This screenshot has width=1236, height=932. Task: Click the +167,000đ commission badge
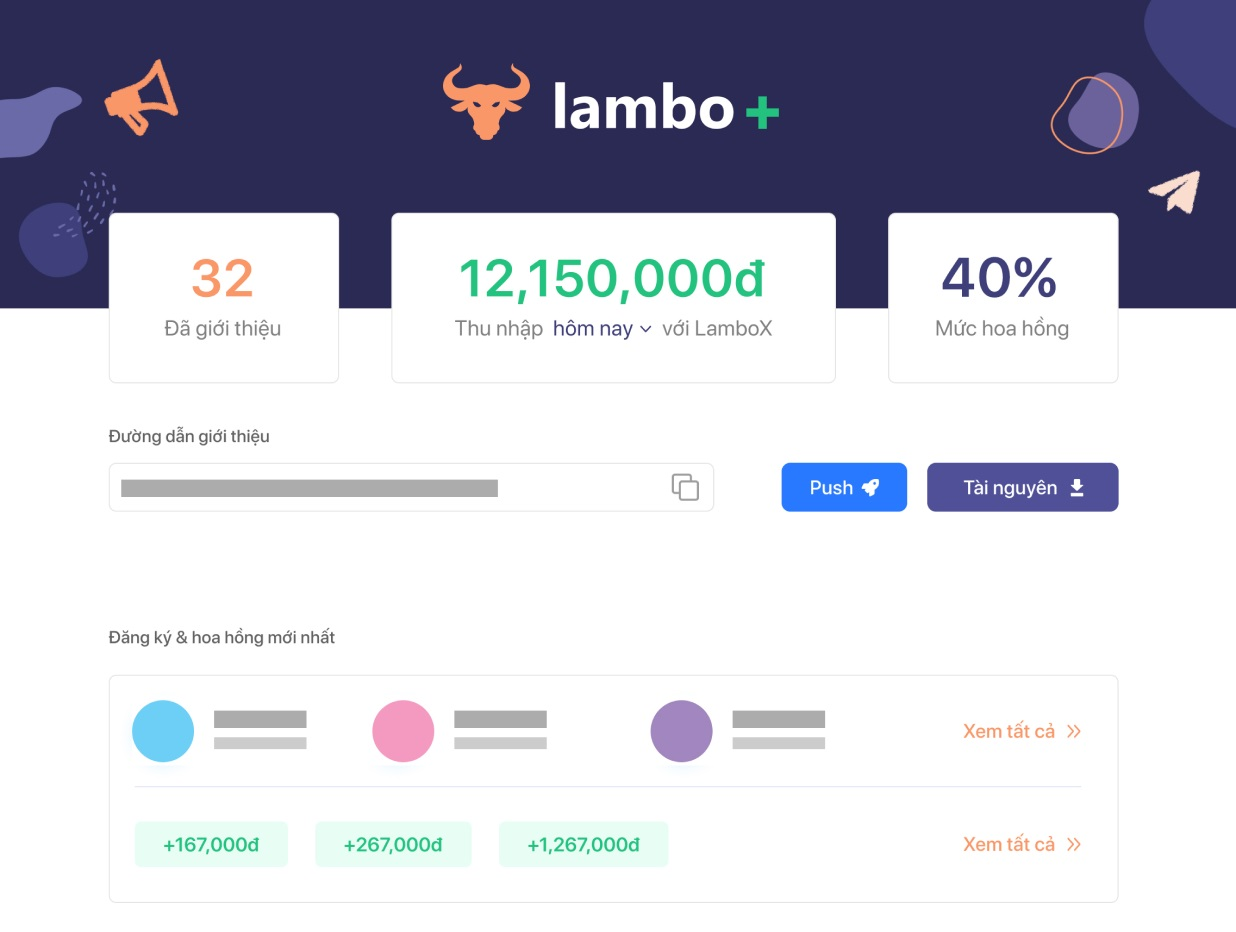click(x=211, y=844)
